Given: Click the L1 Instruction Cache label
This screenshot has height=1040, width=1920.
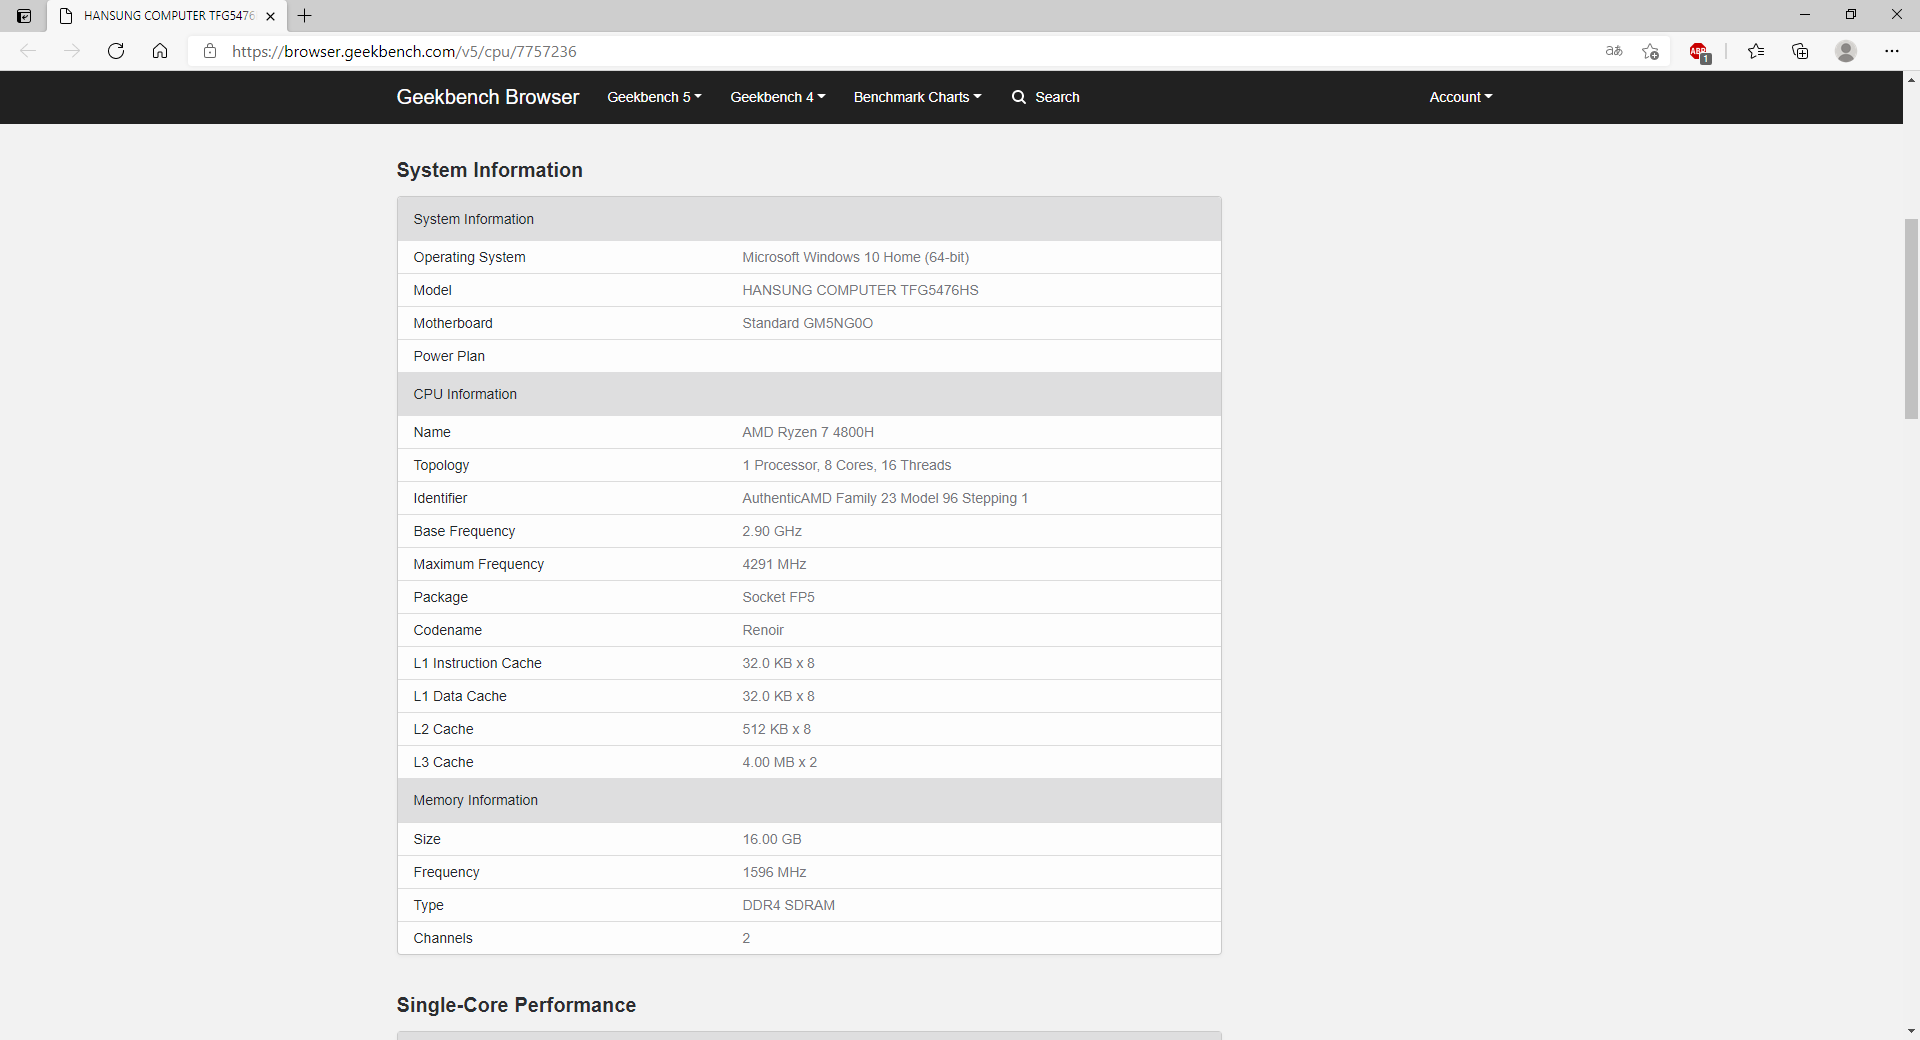Looking at the screenshot, I should tap(477, 663).
